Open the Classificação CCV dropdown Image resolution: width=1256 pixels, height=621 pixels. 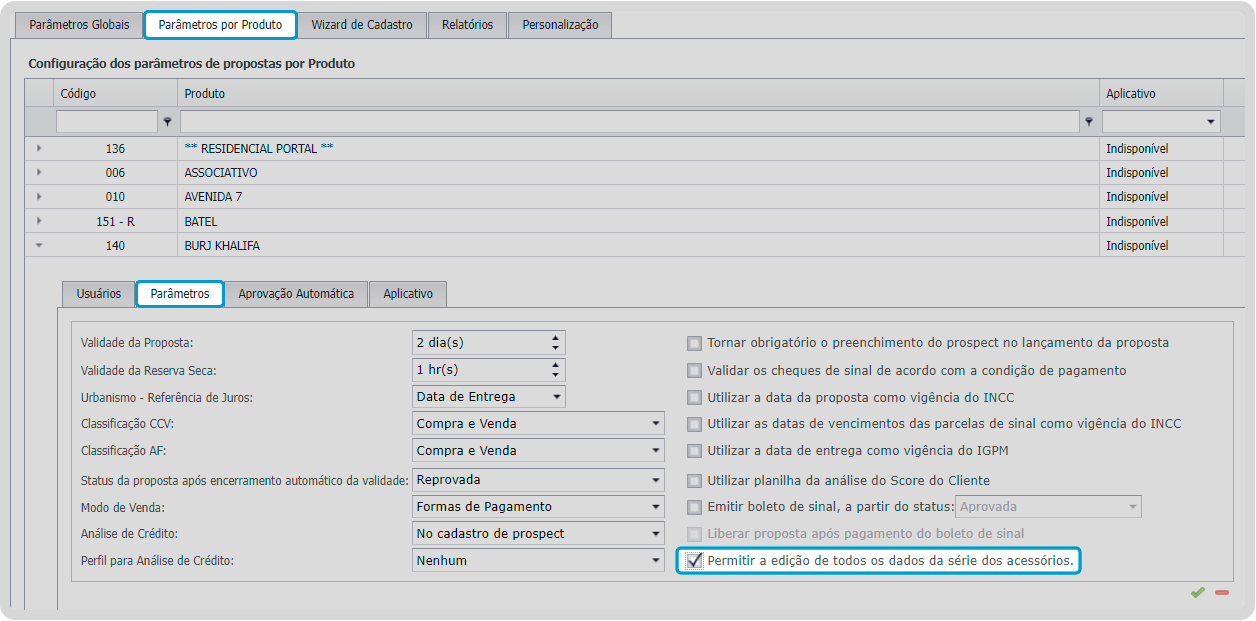click(655, 424)
